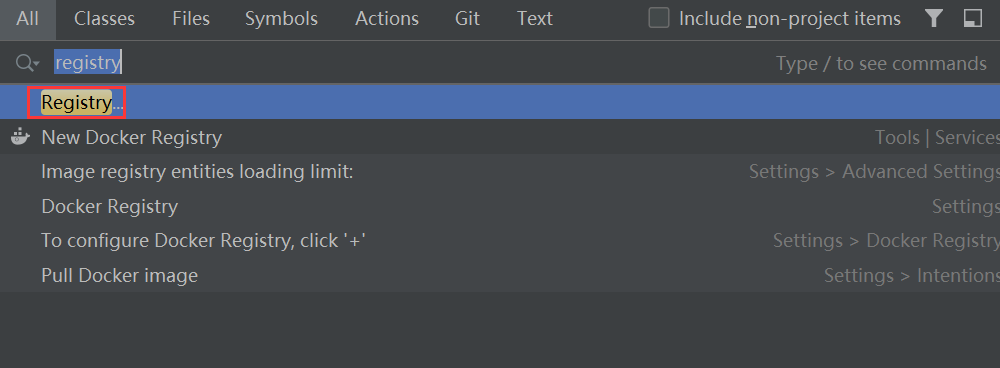Open Image registry entities loading limit setting
The image size is (1000, 368).
(x=500, y=172)
